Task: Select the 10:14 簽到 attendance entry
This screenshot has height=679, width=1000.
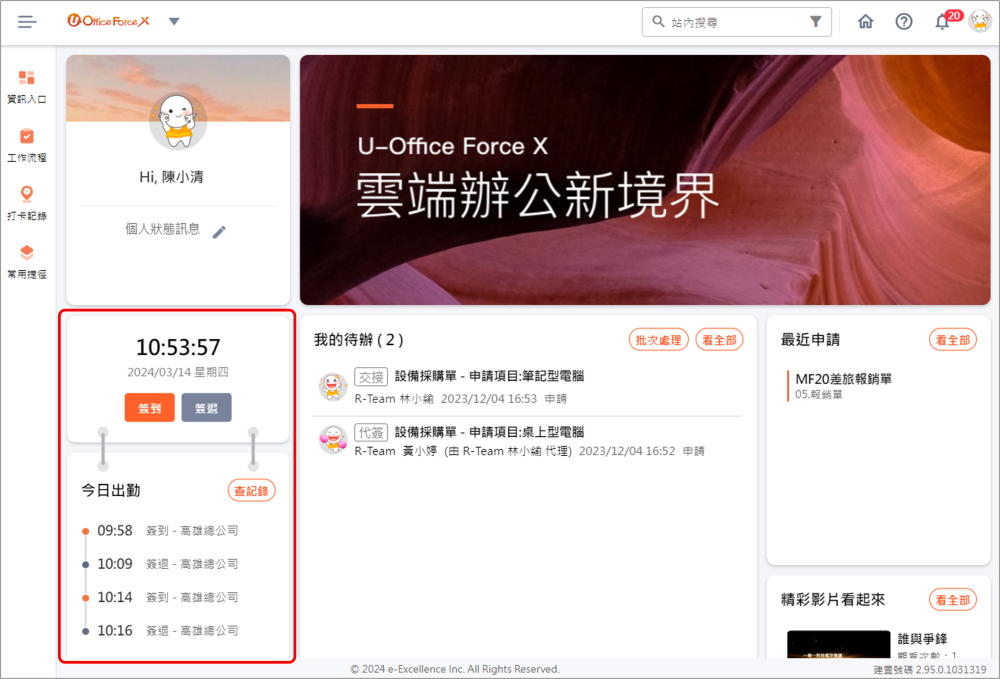Action: coord(161,597)
